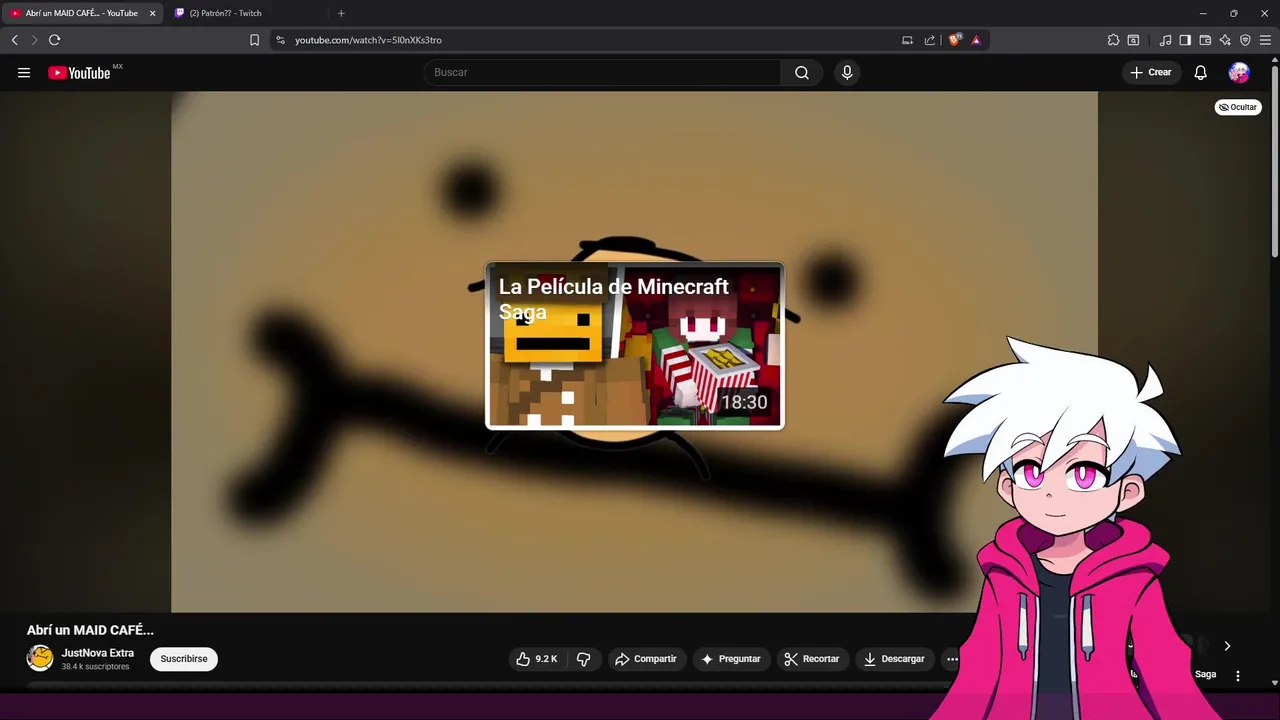This screenshot has width=1280, height=720.
Task: Toggle the browser sidebar panel
Action: coord(1185,40)
